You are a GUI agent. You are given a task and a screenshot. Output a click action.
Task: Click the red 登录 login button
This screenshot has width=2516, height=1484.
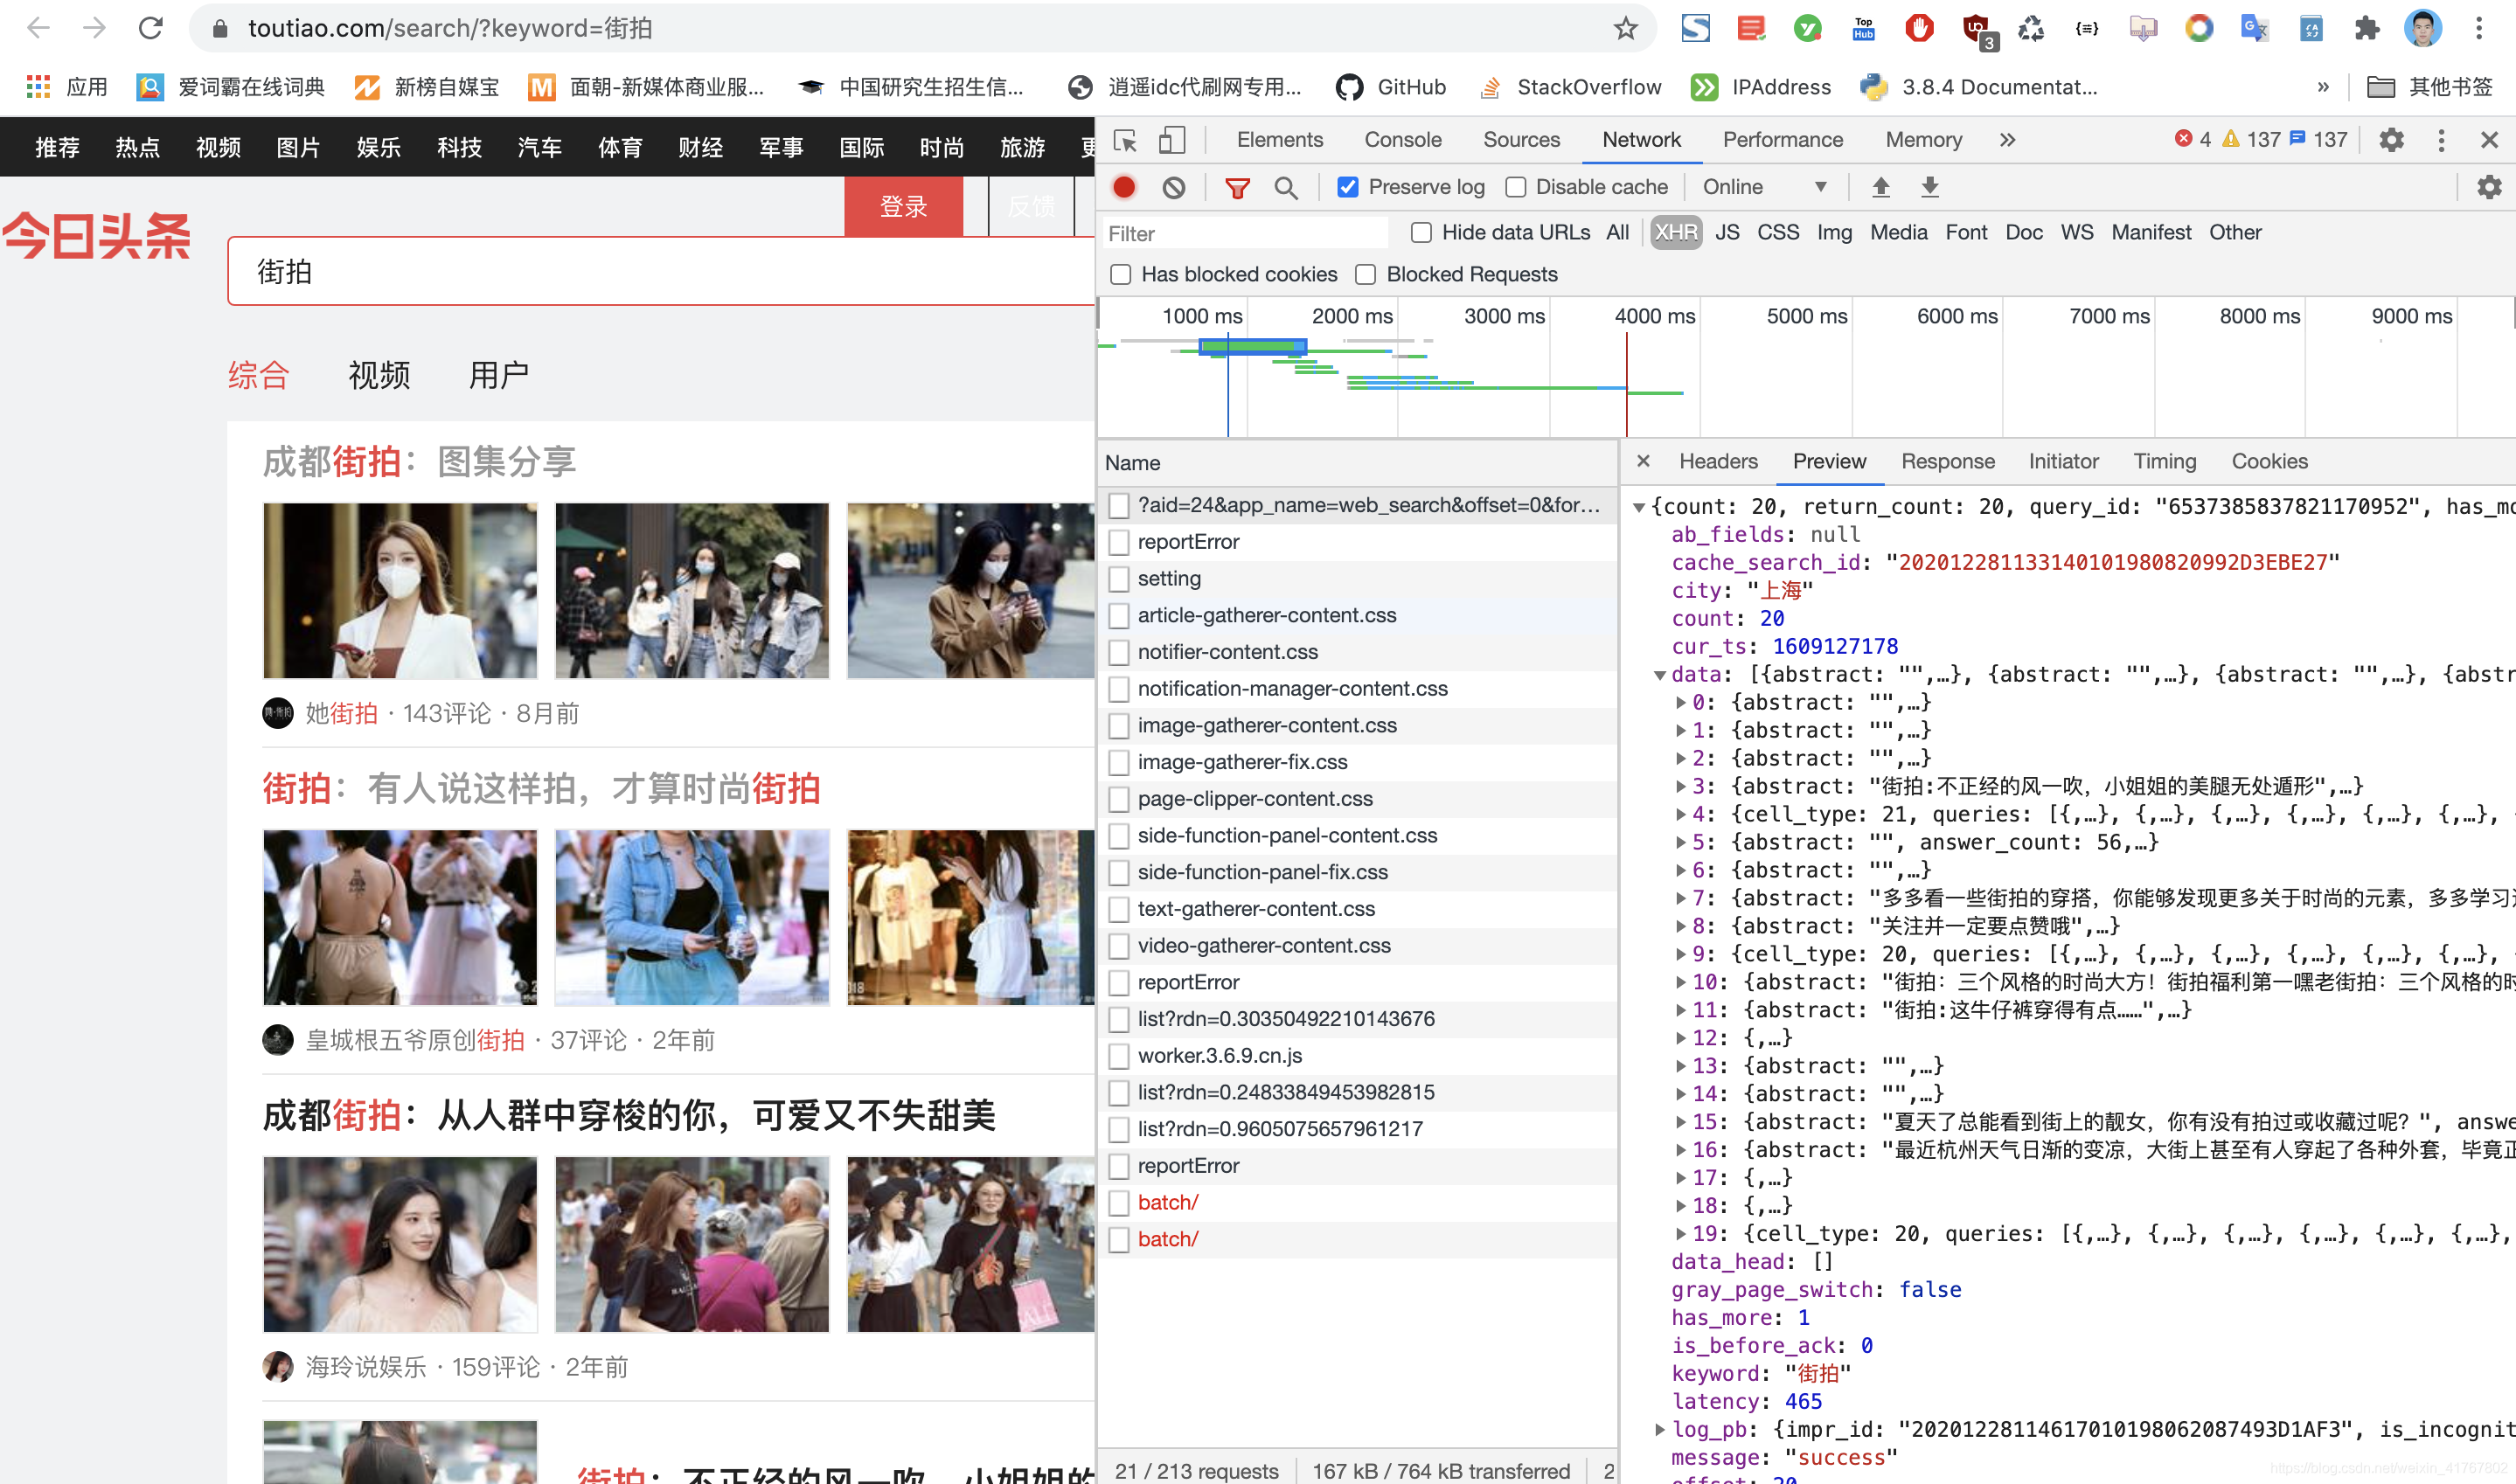pos(903,207)
